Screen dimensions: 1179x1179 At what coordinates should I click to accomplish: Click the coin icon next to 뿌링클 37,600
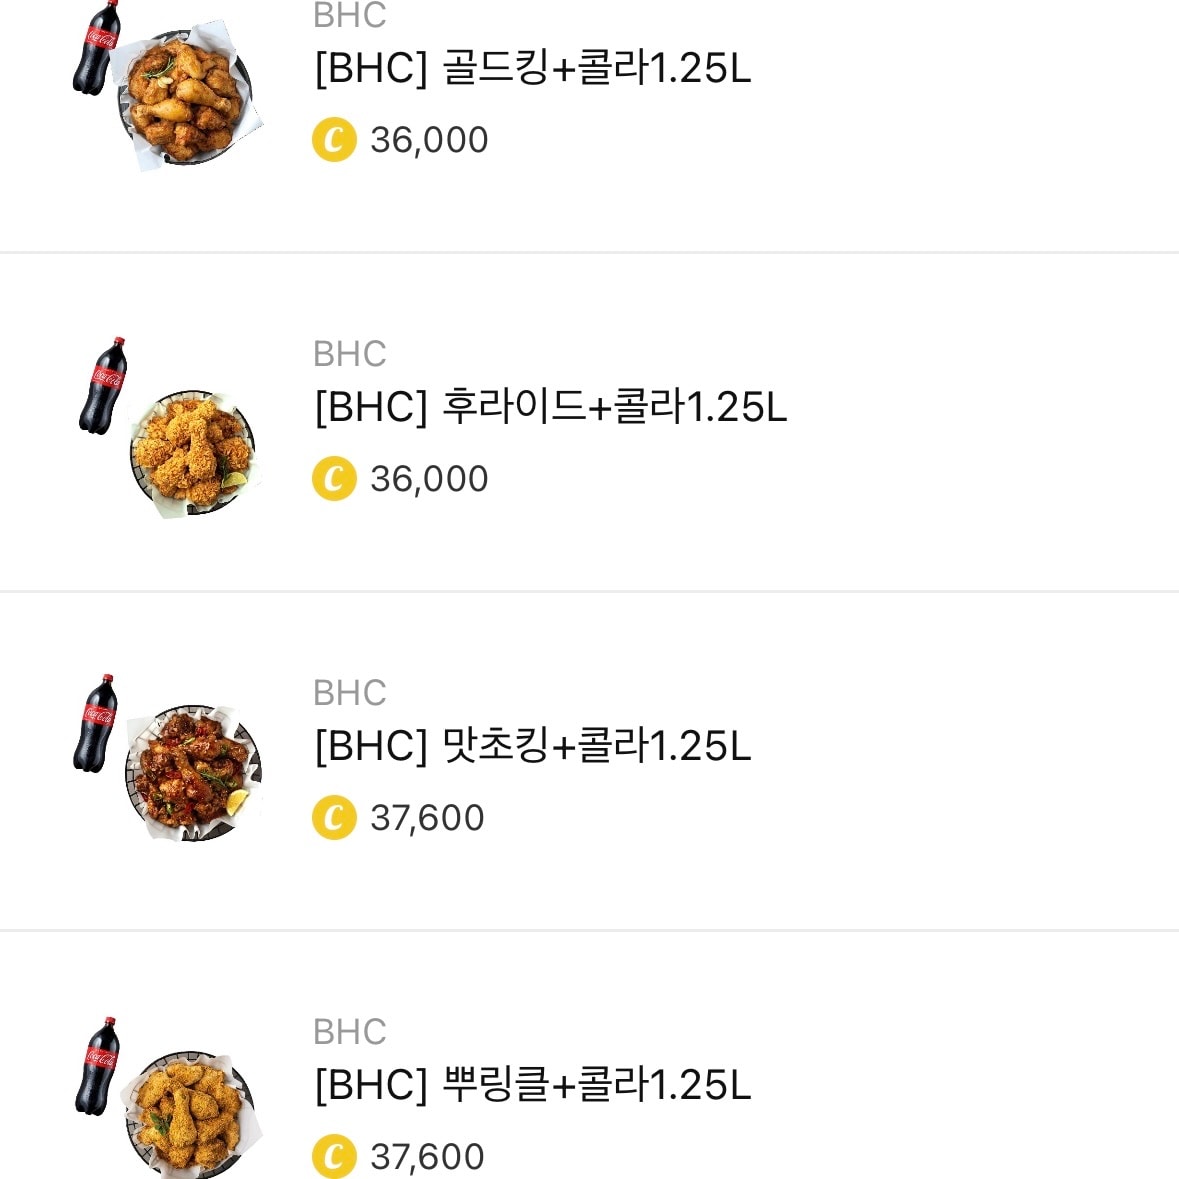(334, 1156)
